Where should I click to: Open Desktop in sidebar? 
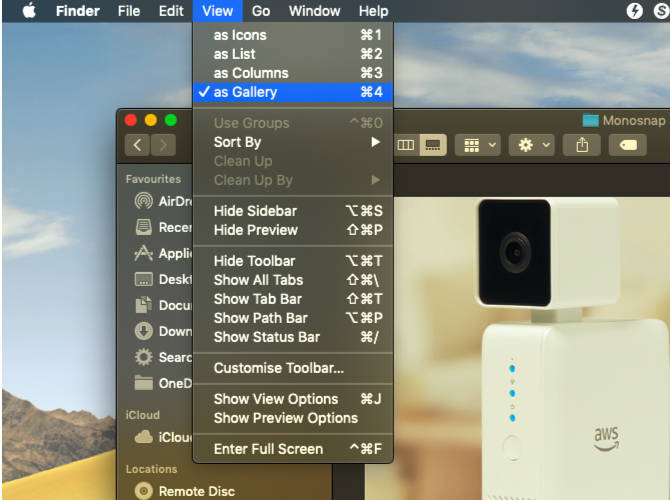tap(163, 279)
